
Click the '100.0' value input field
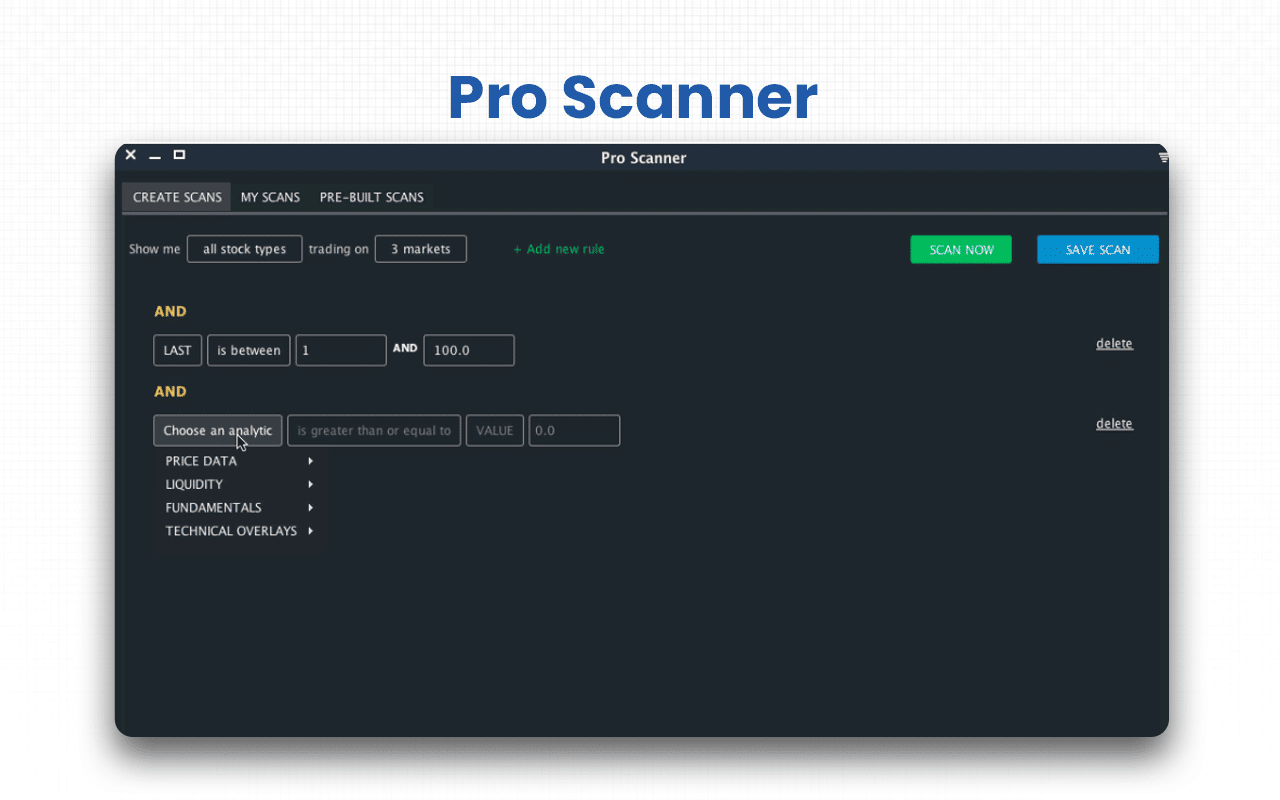[x=468, y=350]
